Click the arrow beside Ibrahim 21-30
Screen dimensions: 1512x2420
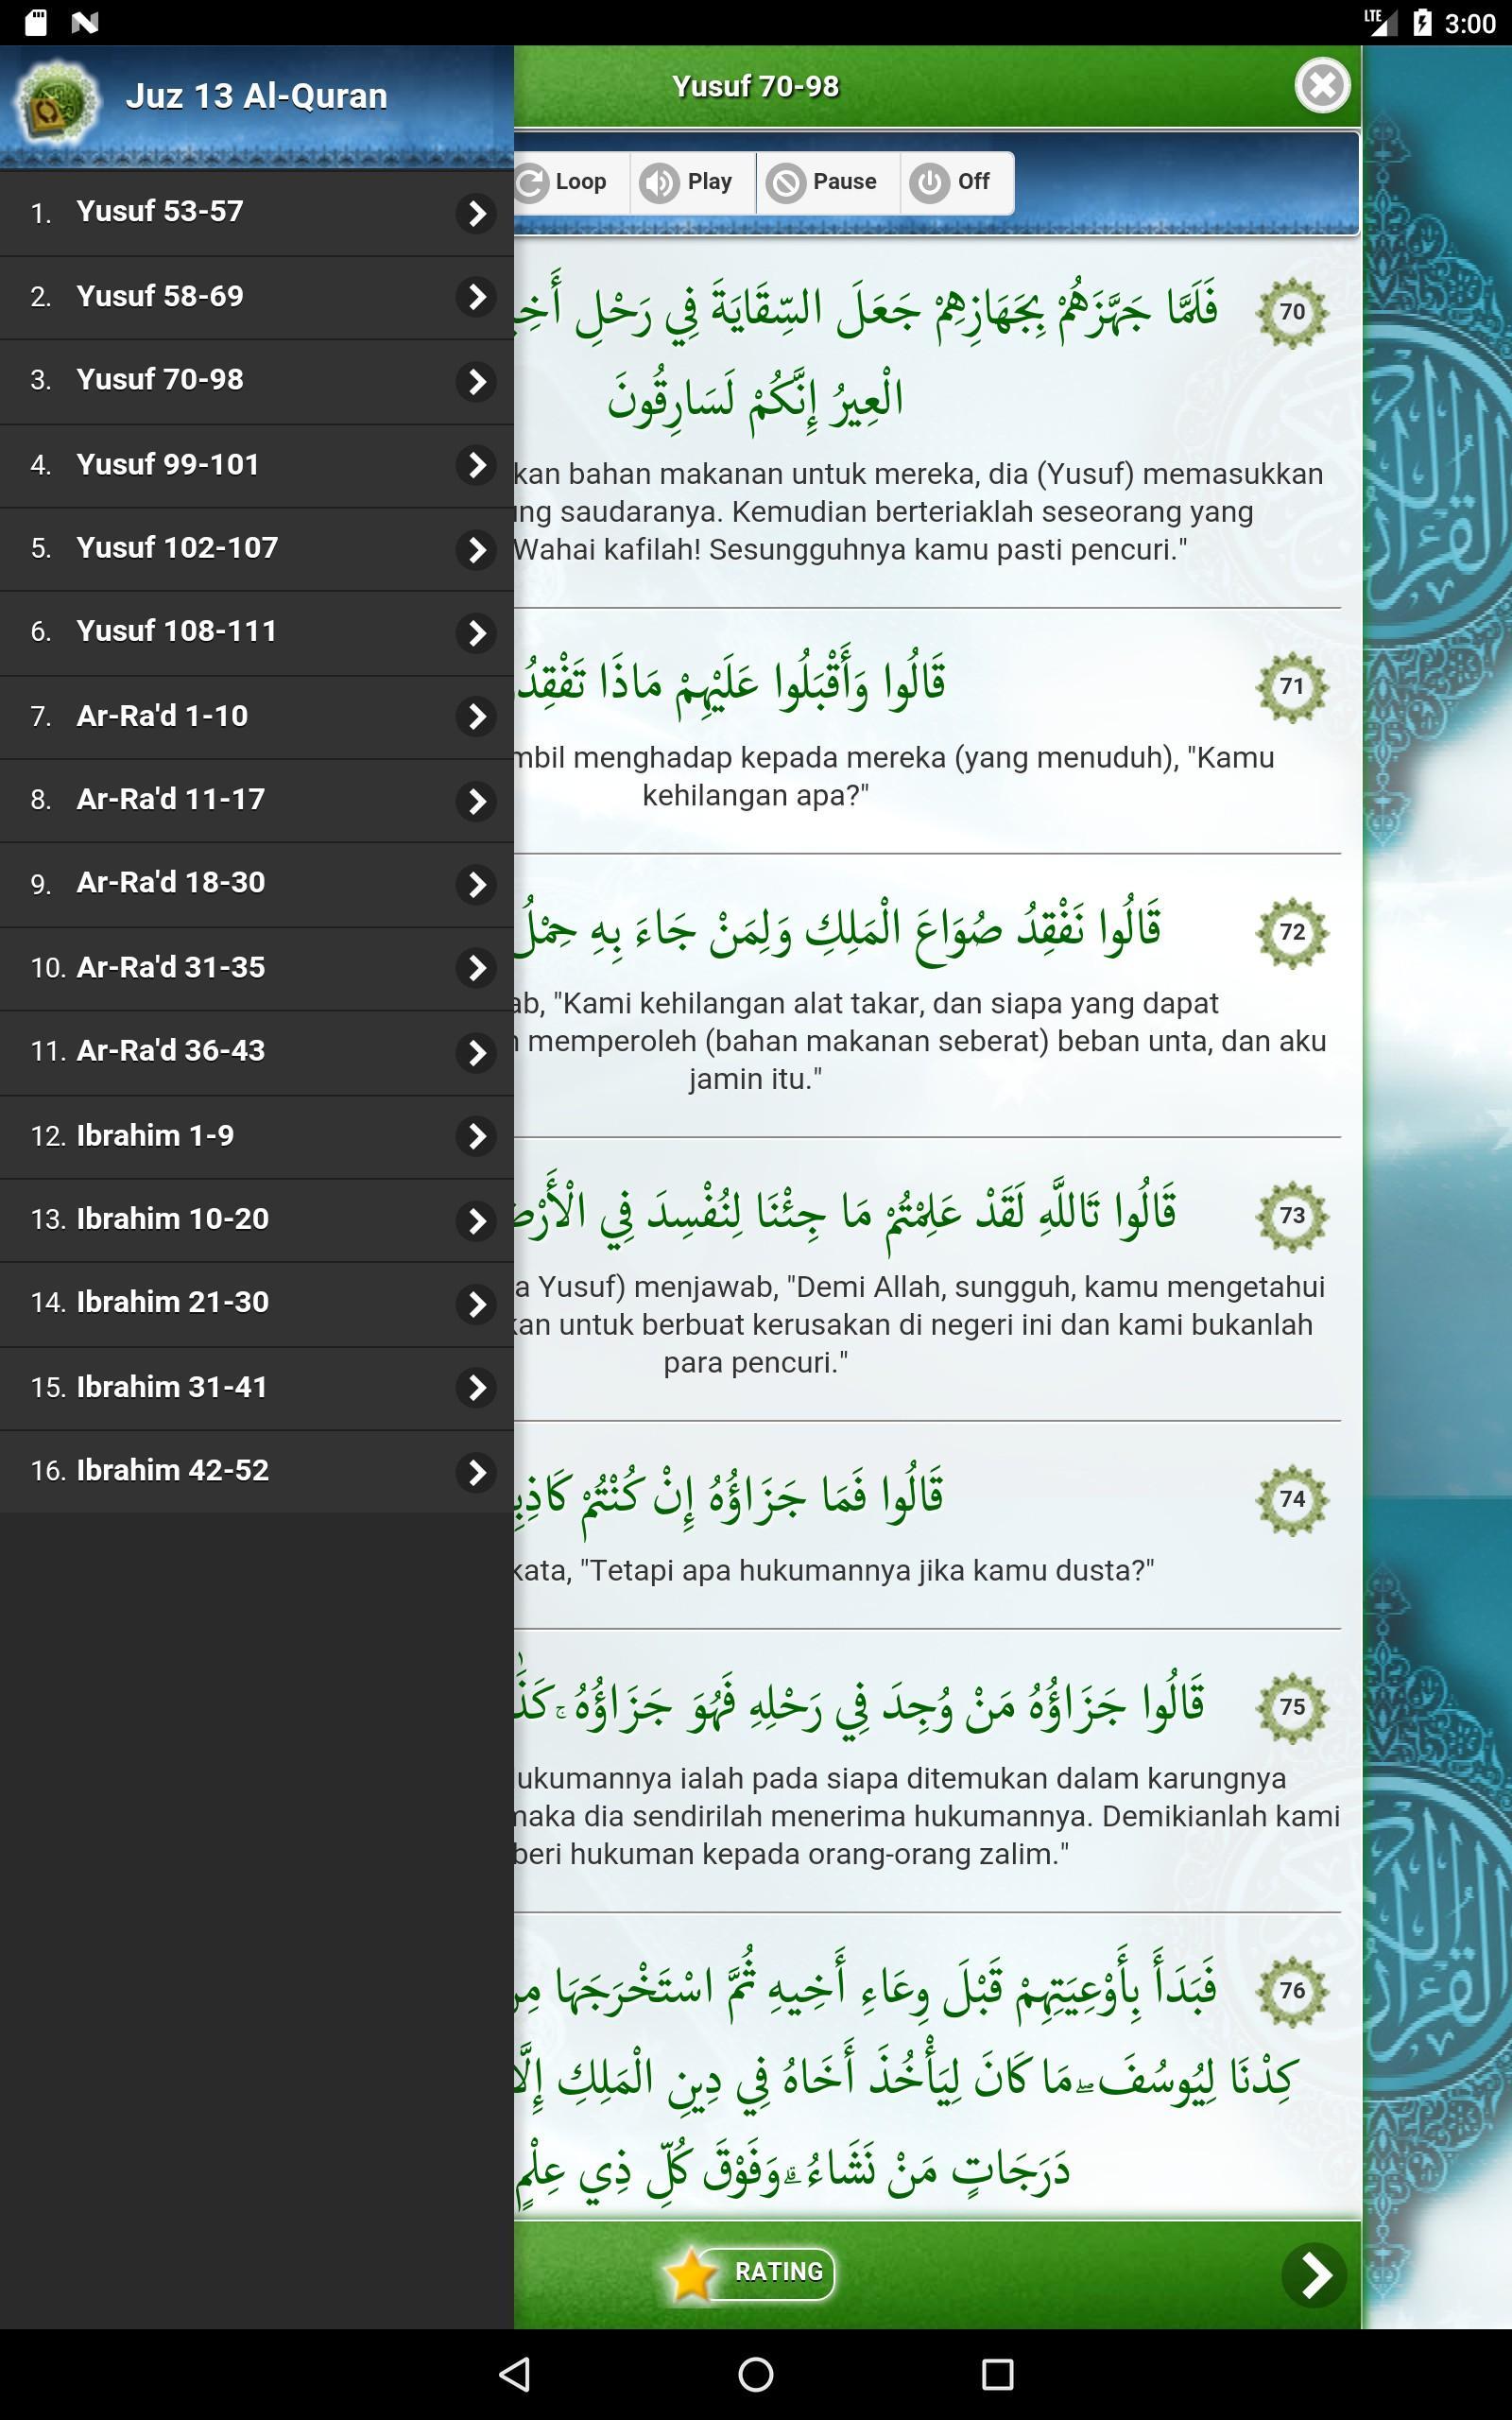pyautogui.click(x=477, y=1304)
